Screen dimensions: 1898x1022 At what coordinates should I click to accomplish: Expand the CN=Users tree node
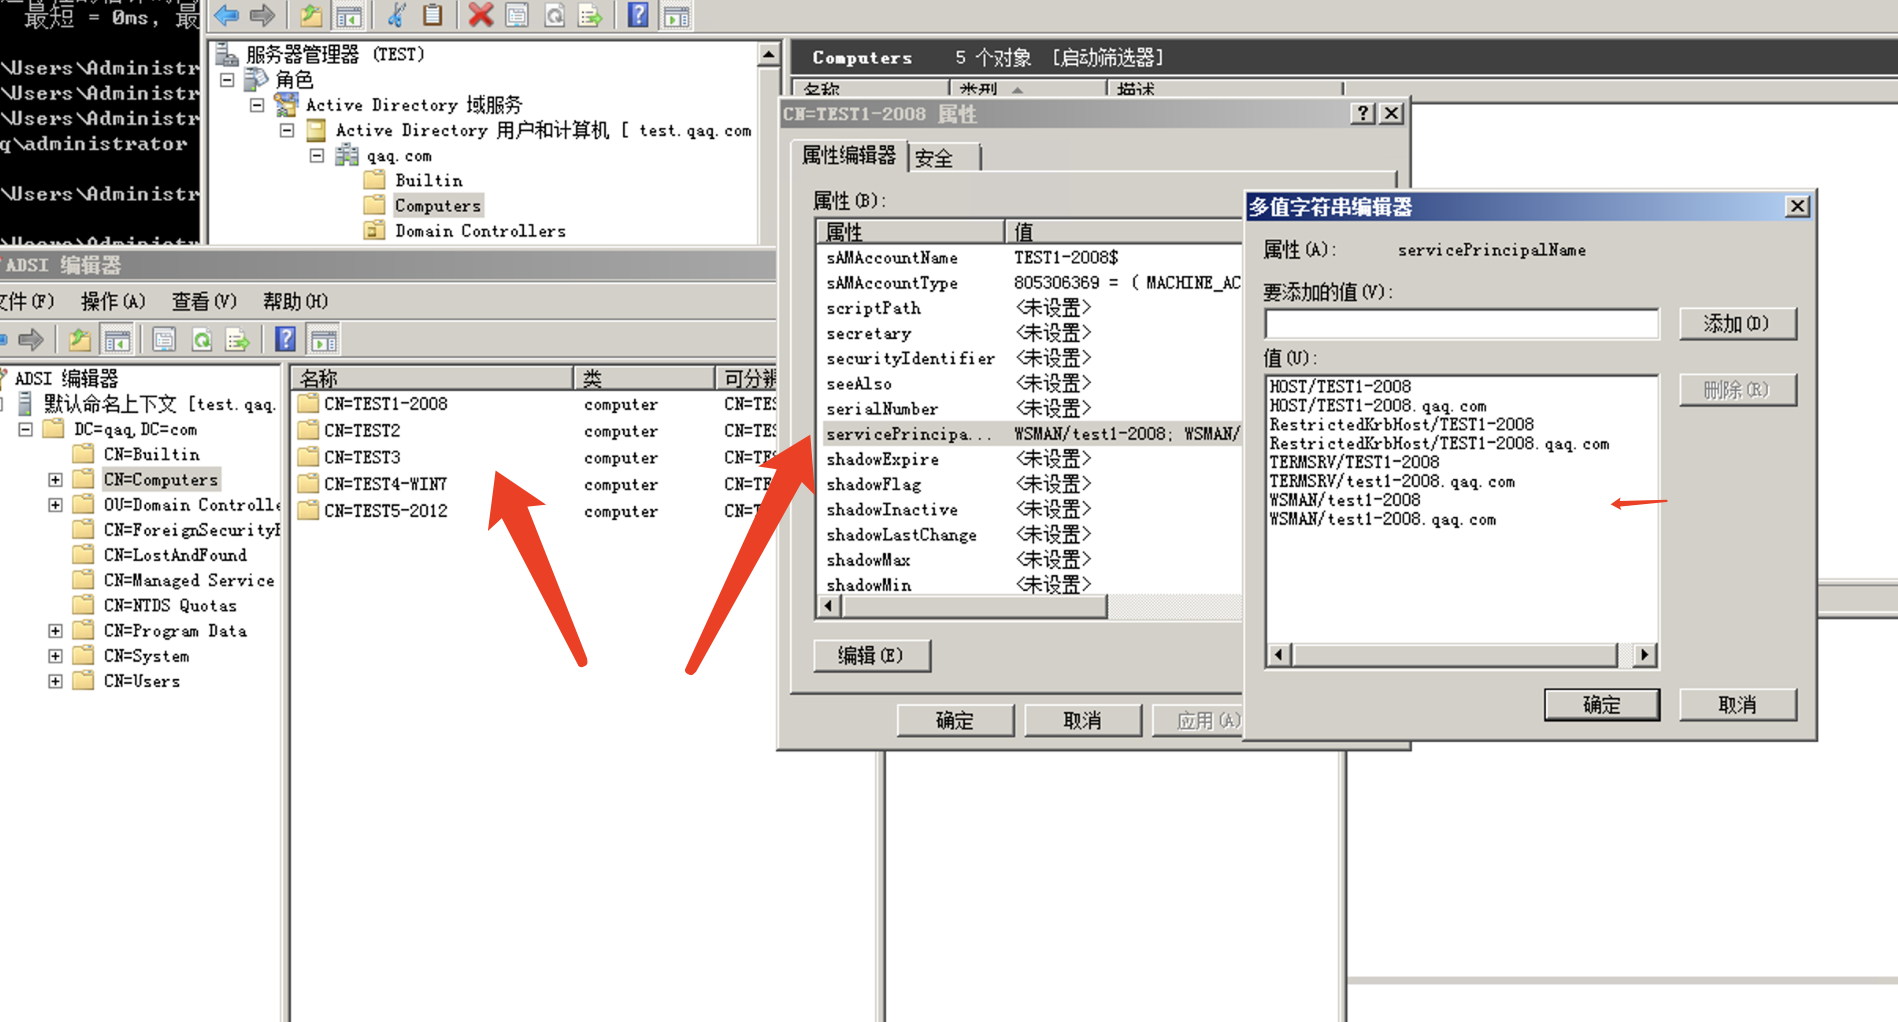[55, 681]
